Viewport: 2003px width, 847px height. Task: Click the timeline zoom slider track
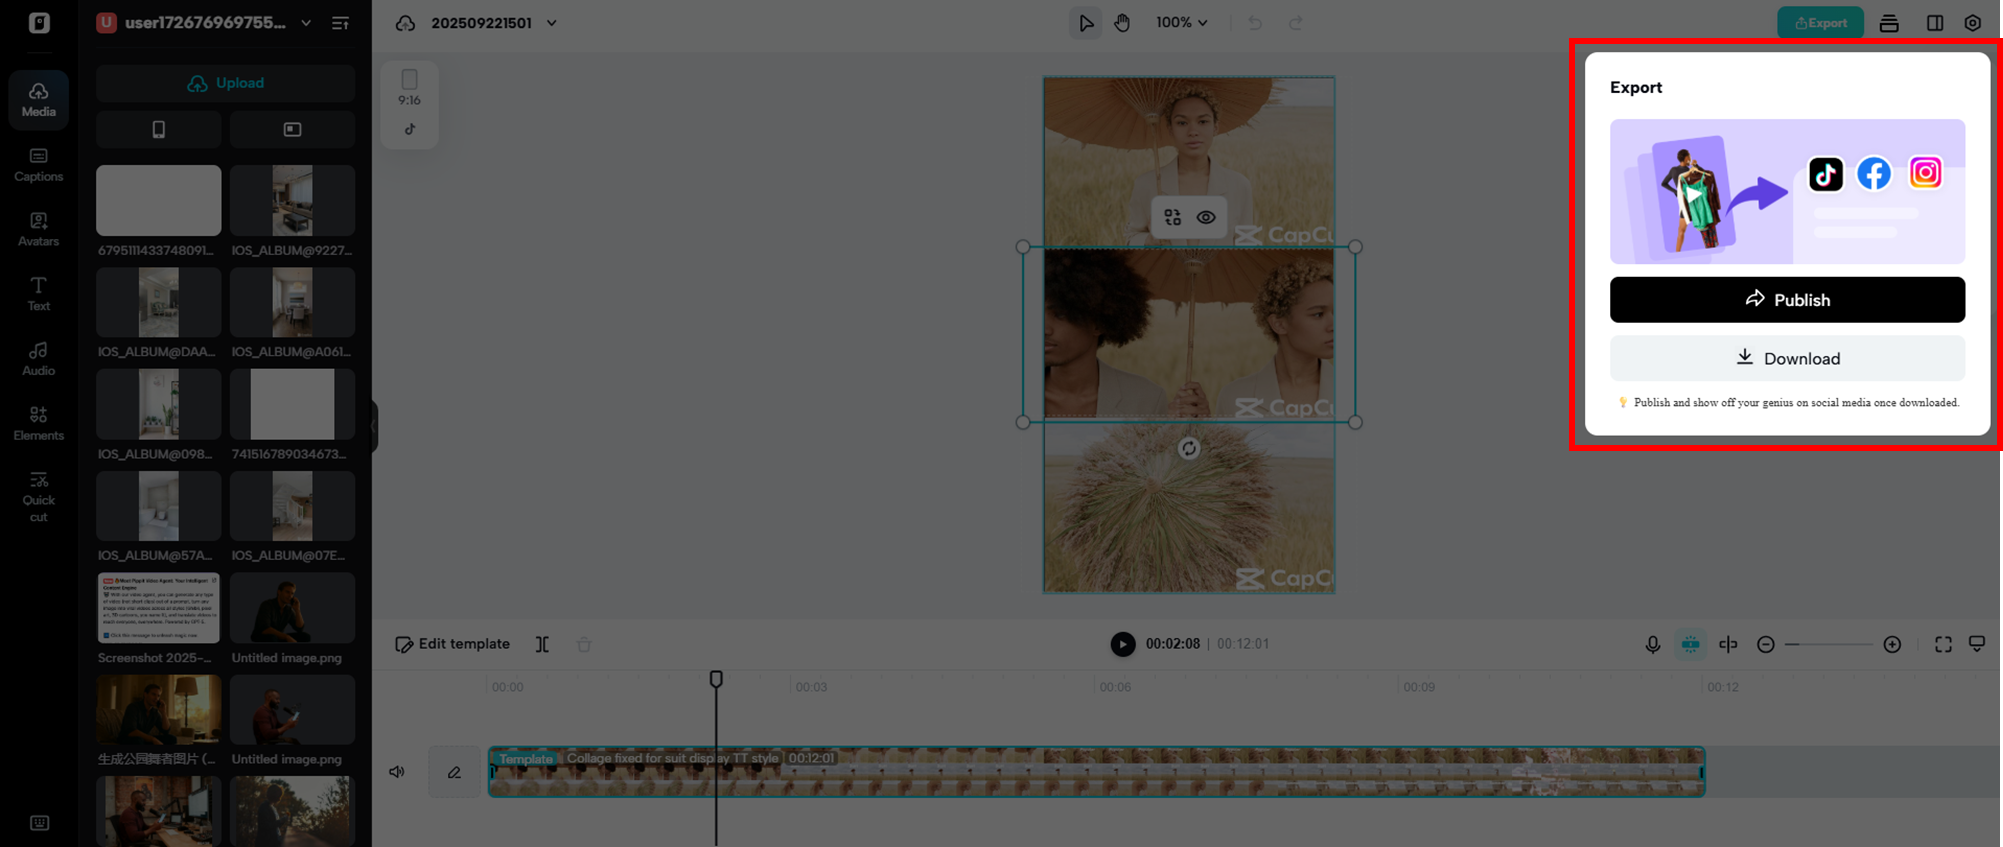(1829, 645)
